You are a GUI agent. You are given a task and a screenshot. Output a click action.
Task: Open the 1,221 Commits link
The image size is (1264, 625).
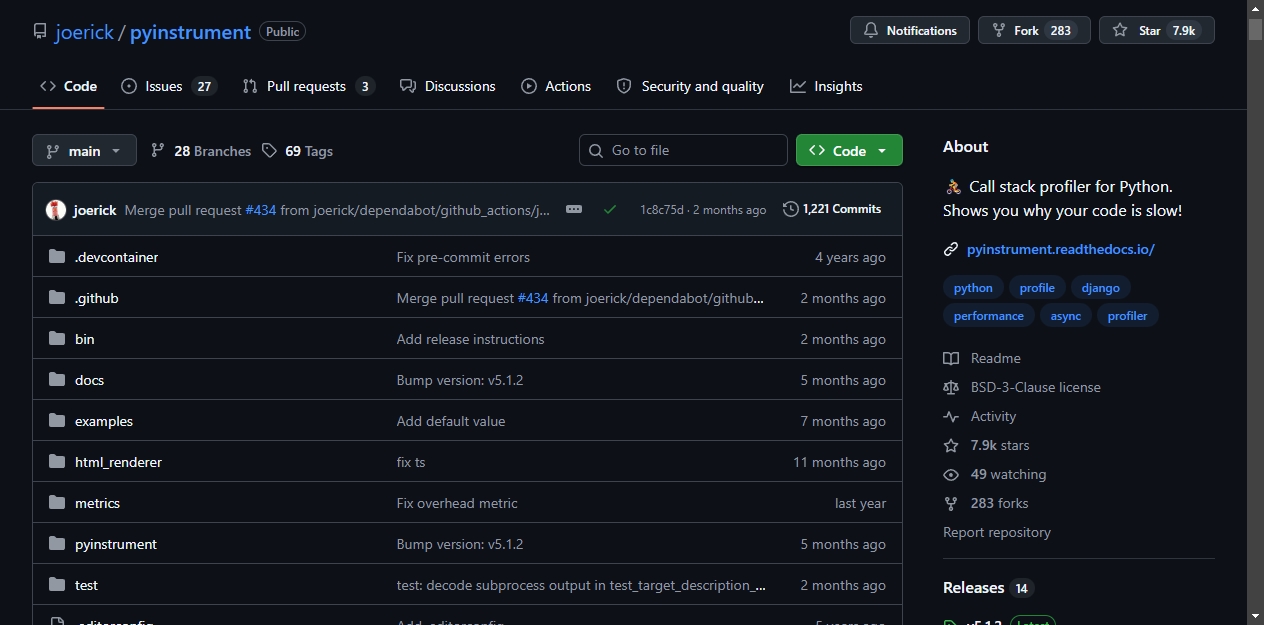[x=832, y=209]
